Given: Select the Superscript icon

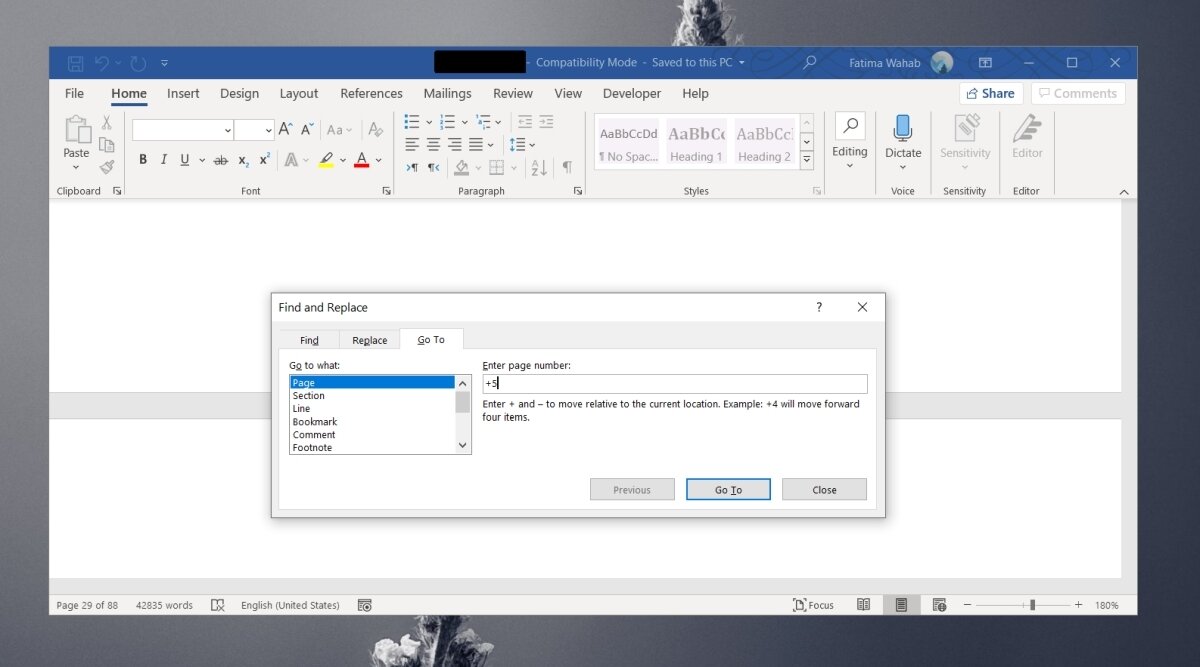Looking at the screenshot, I should click(x=262, y=160).
